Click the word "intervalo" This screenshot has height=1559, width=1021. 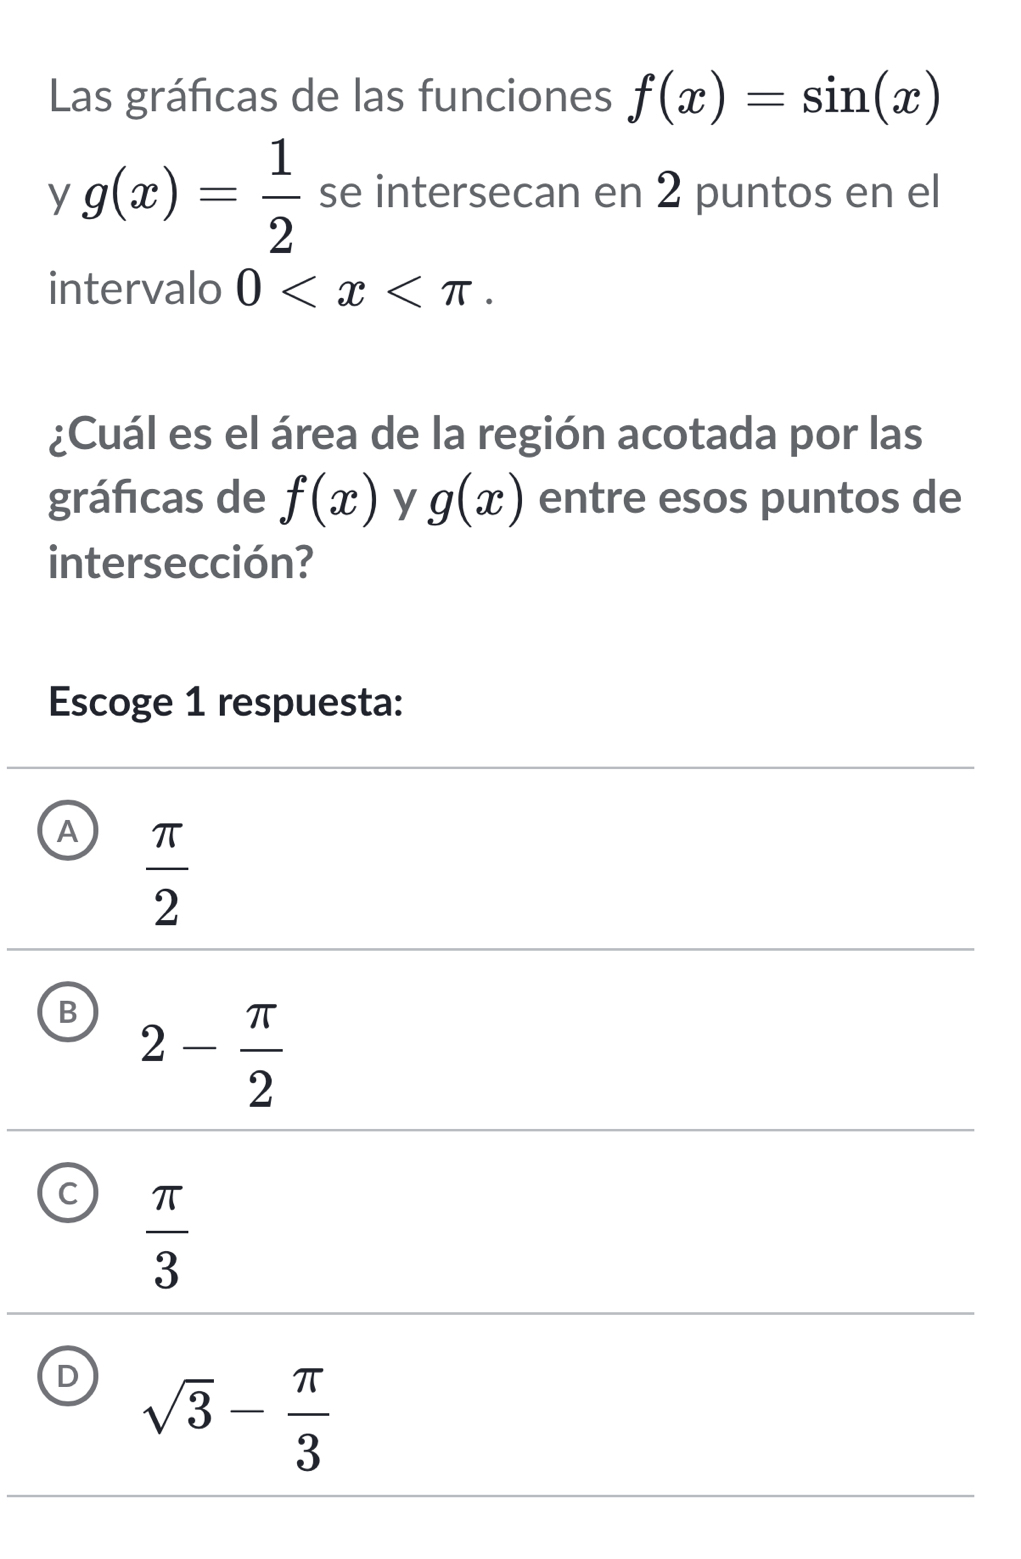point(135,291)
